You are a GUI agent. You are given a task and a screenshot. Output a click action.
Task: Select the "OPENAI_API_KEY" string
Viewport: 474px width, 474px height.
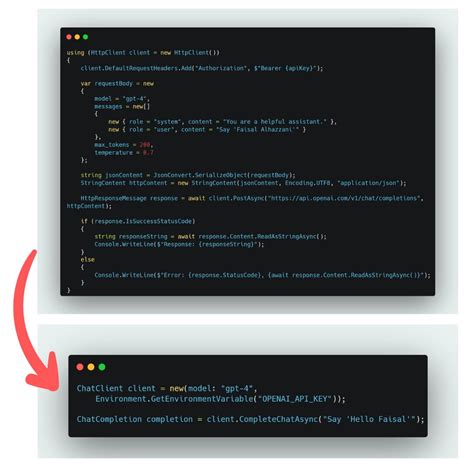coord(295,399)
